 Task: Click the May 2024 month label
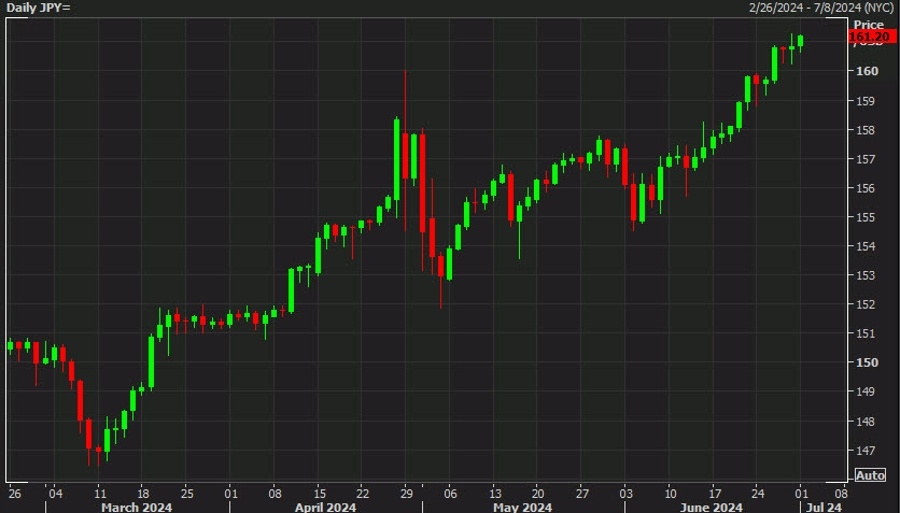click(522, 507)
